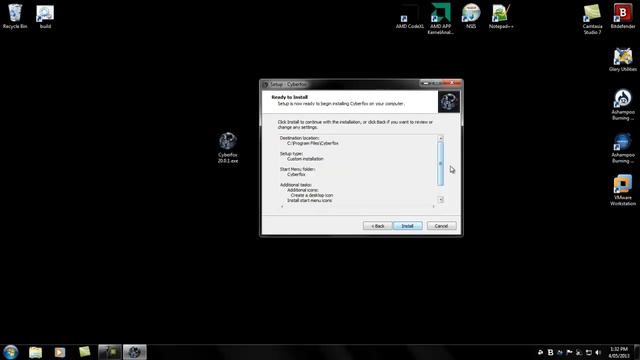The height and width of the screenshot is (360, 640).
Task: Click the 'Ready to Install' heading
Action: click(x=289, y=97)
